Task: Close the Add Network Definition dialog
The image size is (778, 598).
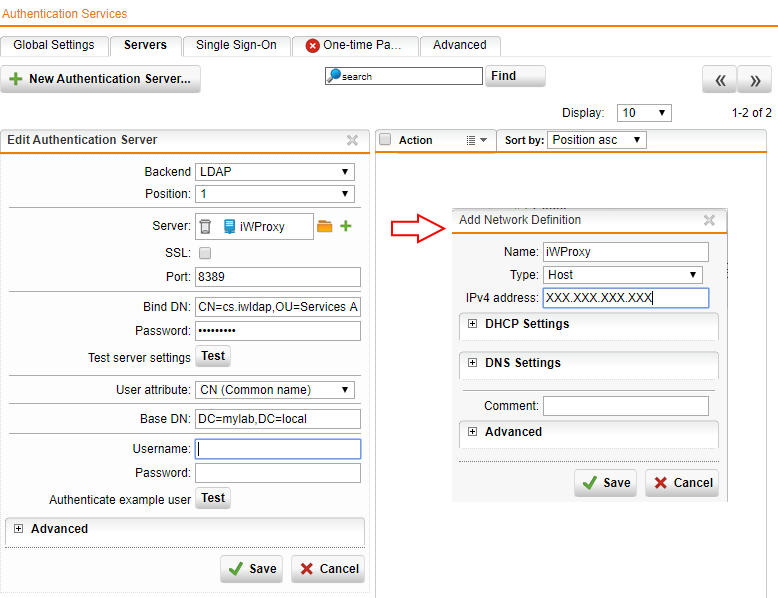Action: [709, 221]
